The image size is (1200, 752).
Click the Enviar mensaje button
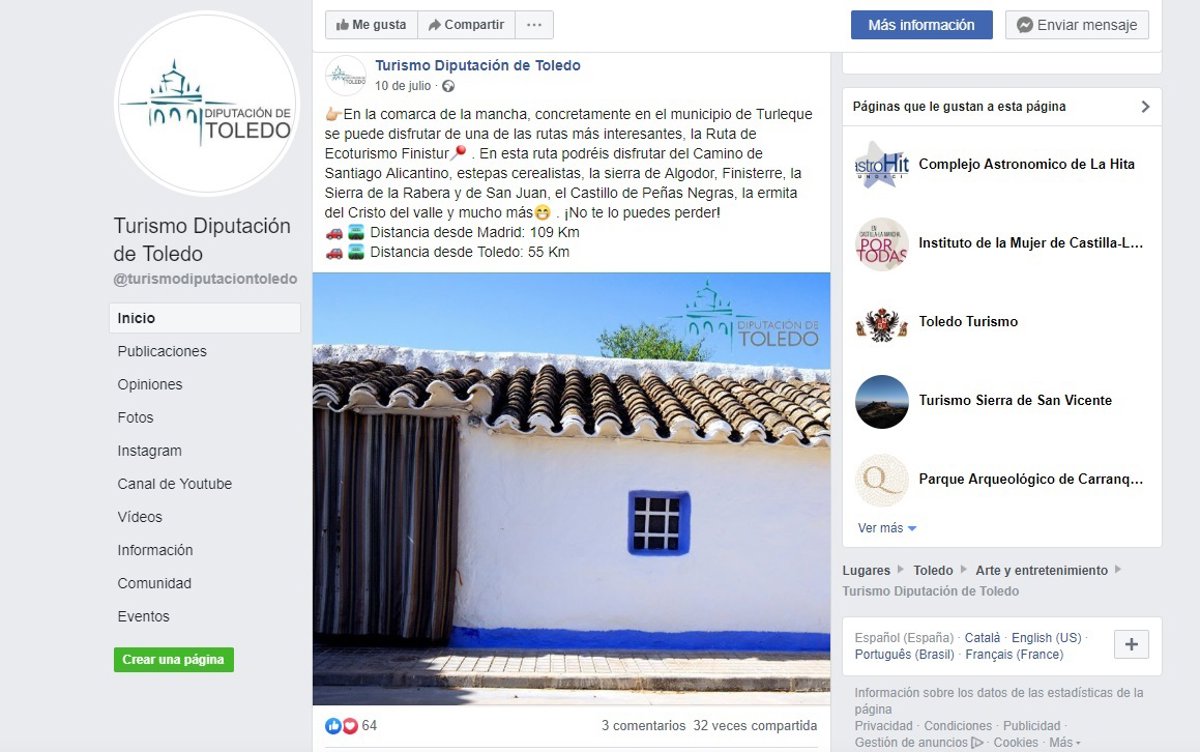[x=1077, y=25]
